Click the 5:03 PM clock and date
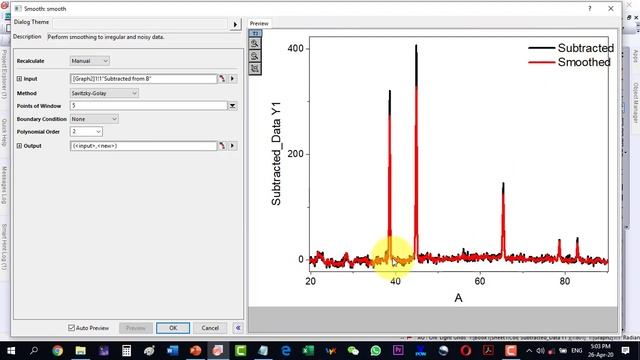This screenshot has width=640, height=360. coord(601,351)
